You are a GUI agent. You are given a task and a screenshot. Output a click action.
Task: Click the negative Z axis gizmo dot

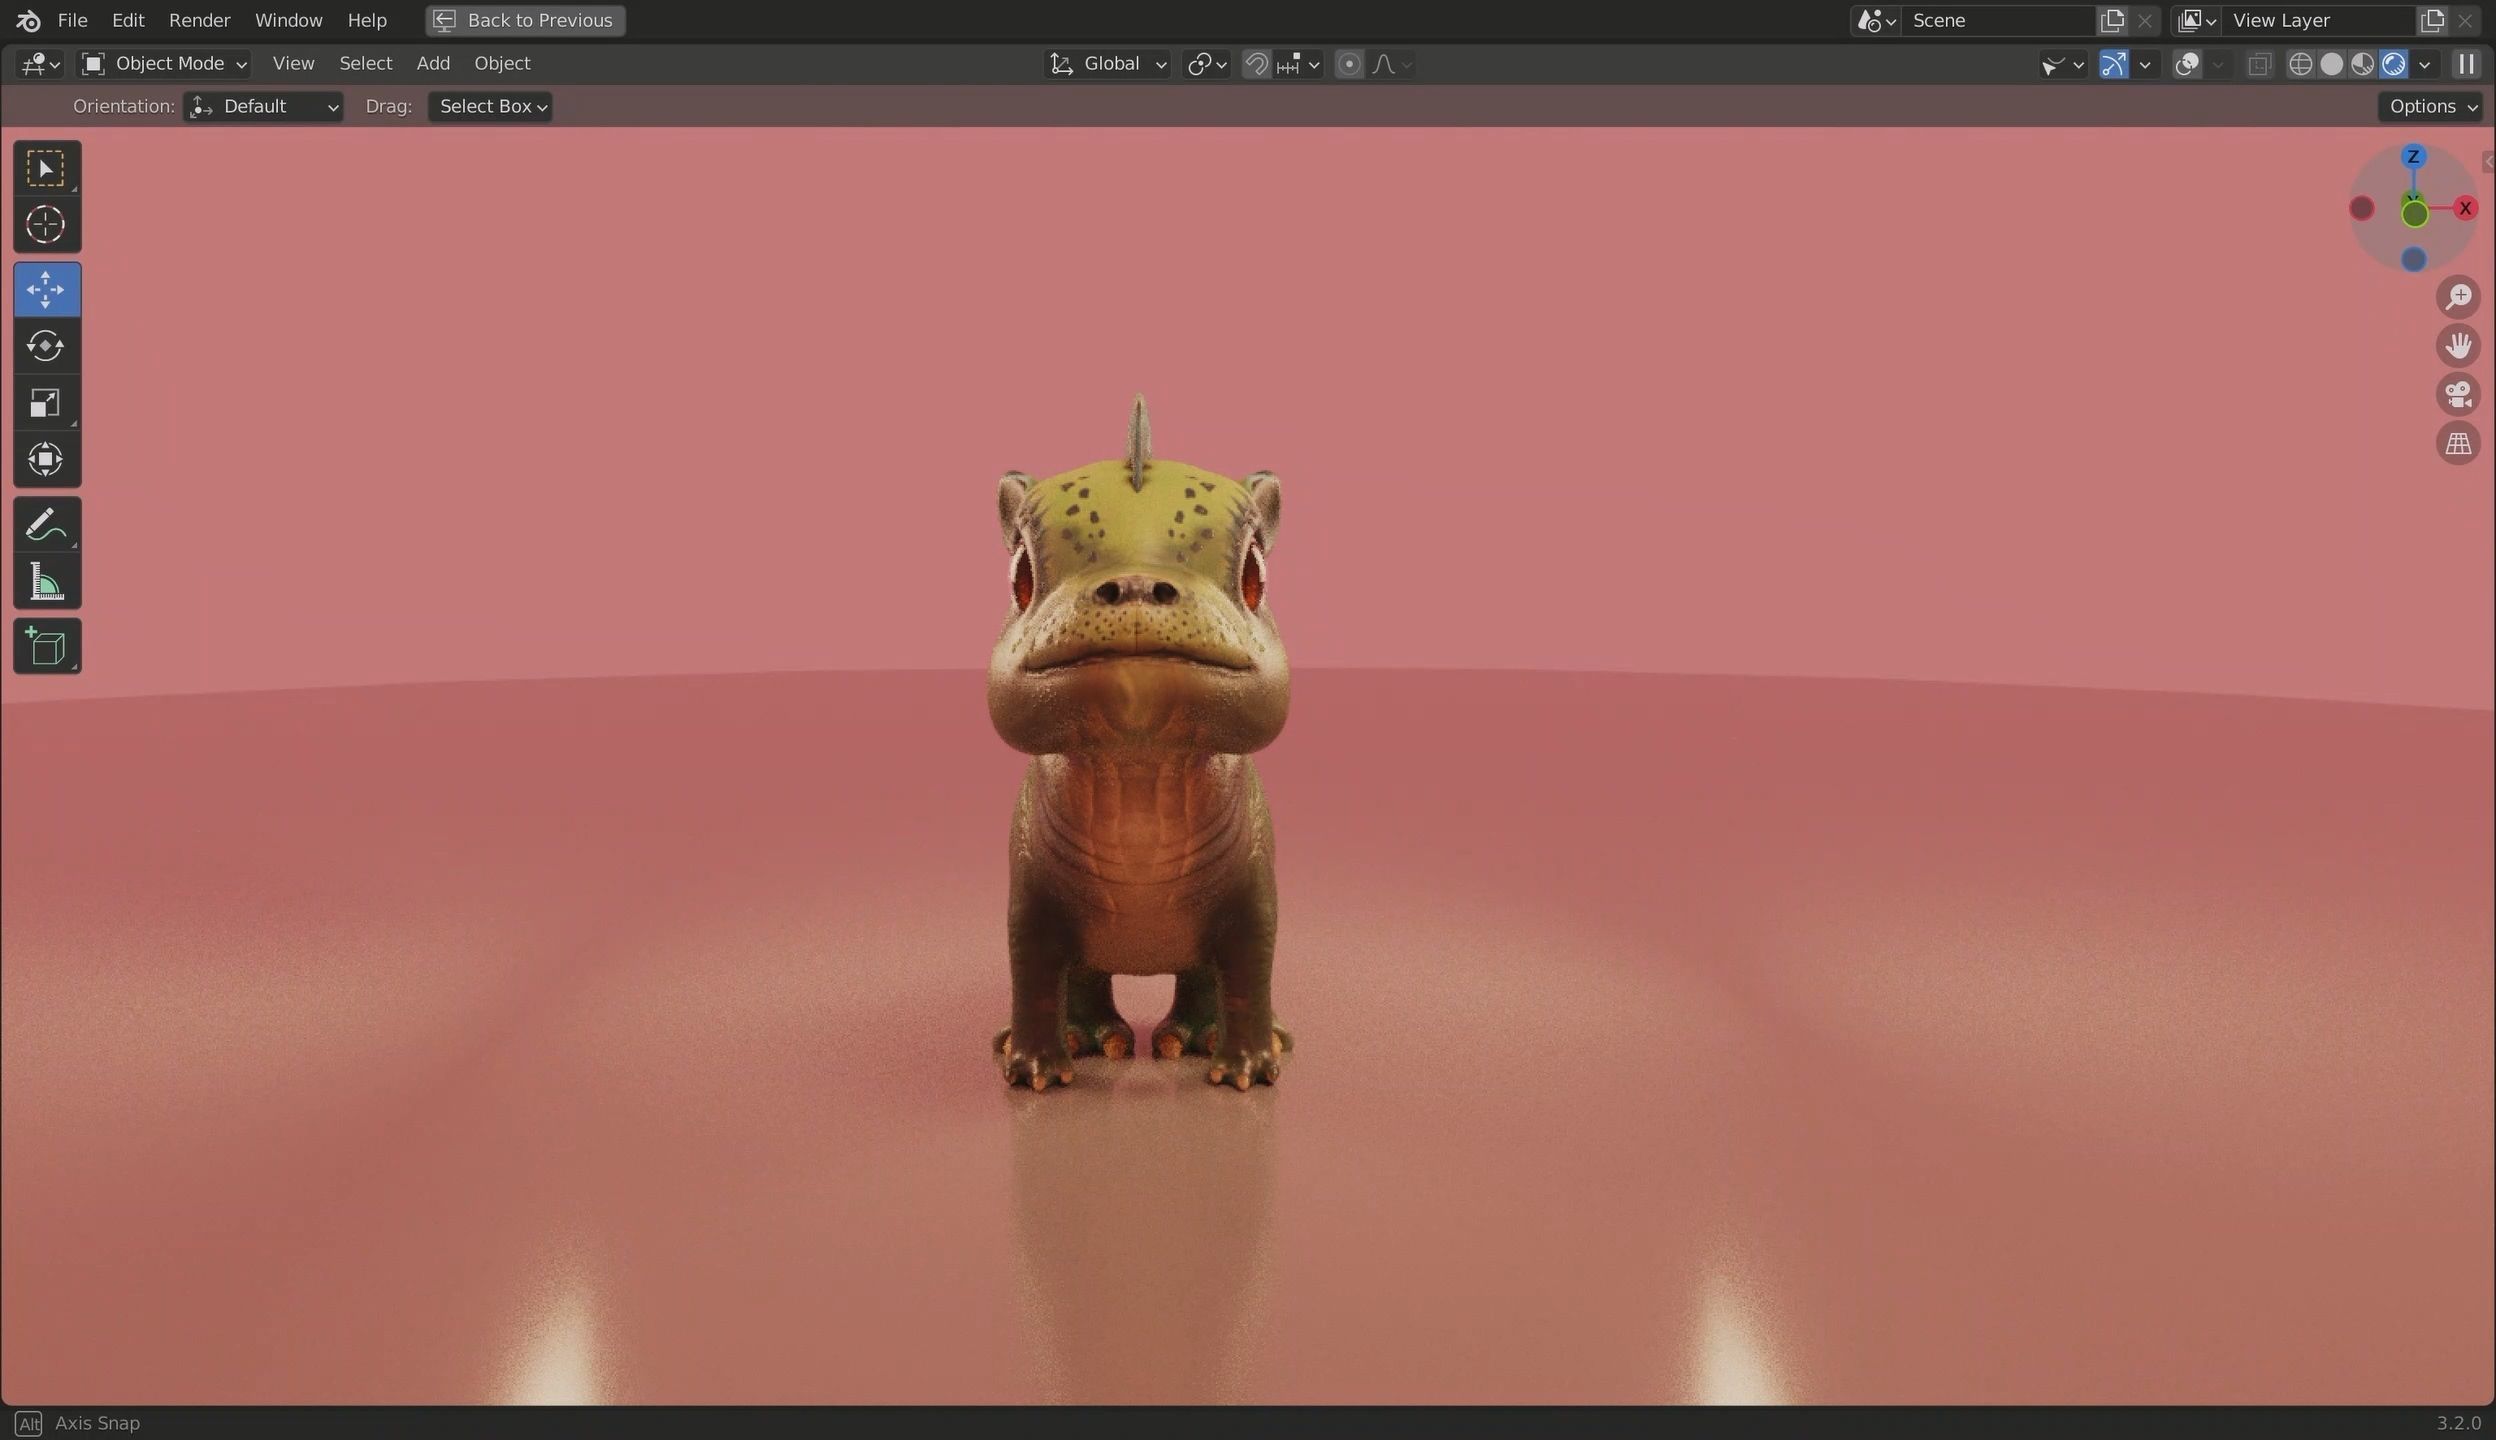pos(2413,260)
